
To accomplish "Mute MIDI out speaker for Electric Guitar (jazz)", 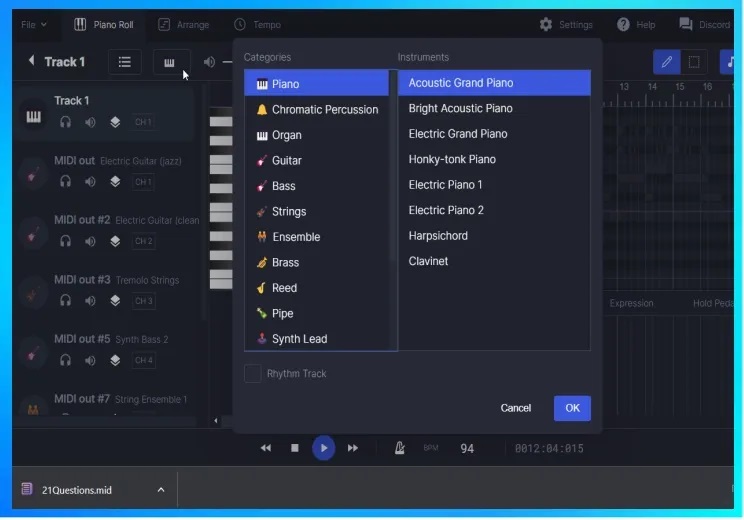I will [x=90, y=182].
